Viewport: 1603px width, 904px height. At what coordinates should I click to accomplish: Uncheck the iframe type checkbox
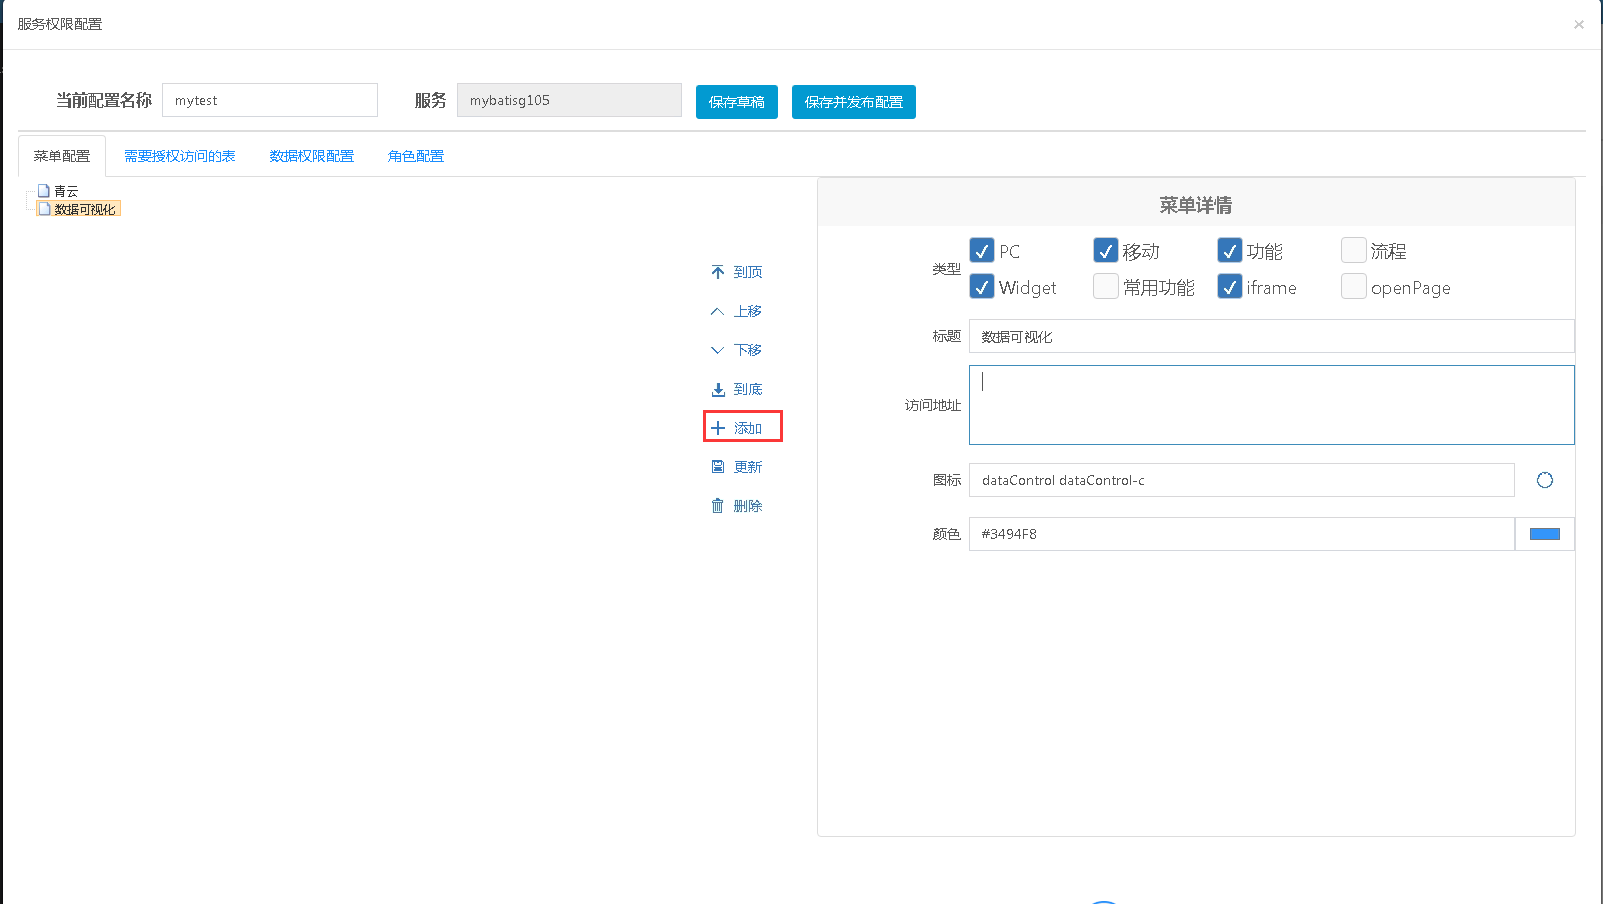[x=1230, y=286]
